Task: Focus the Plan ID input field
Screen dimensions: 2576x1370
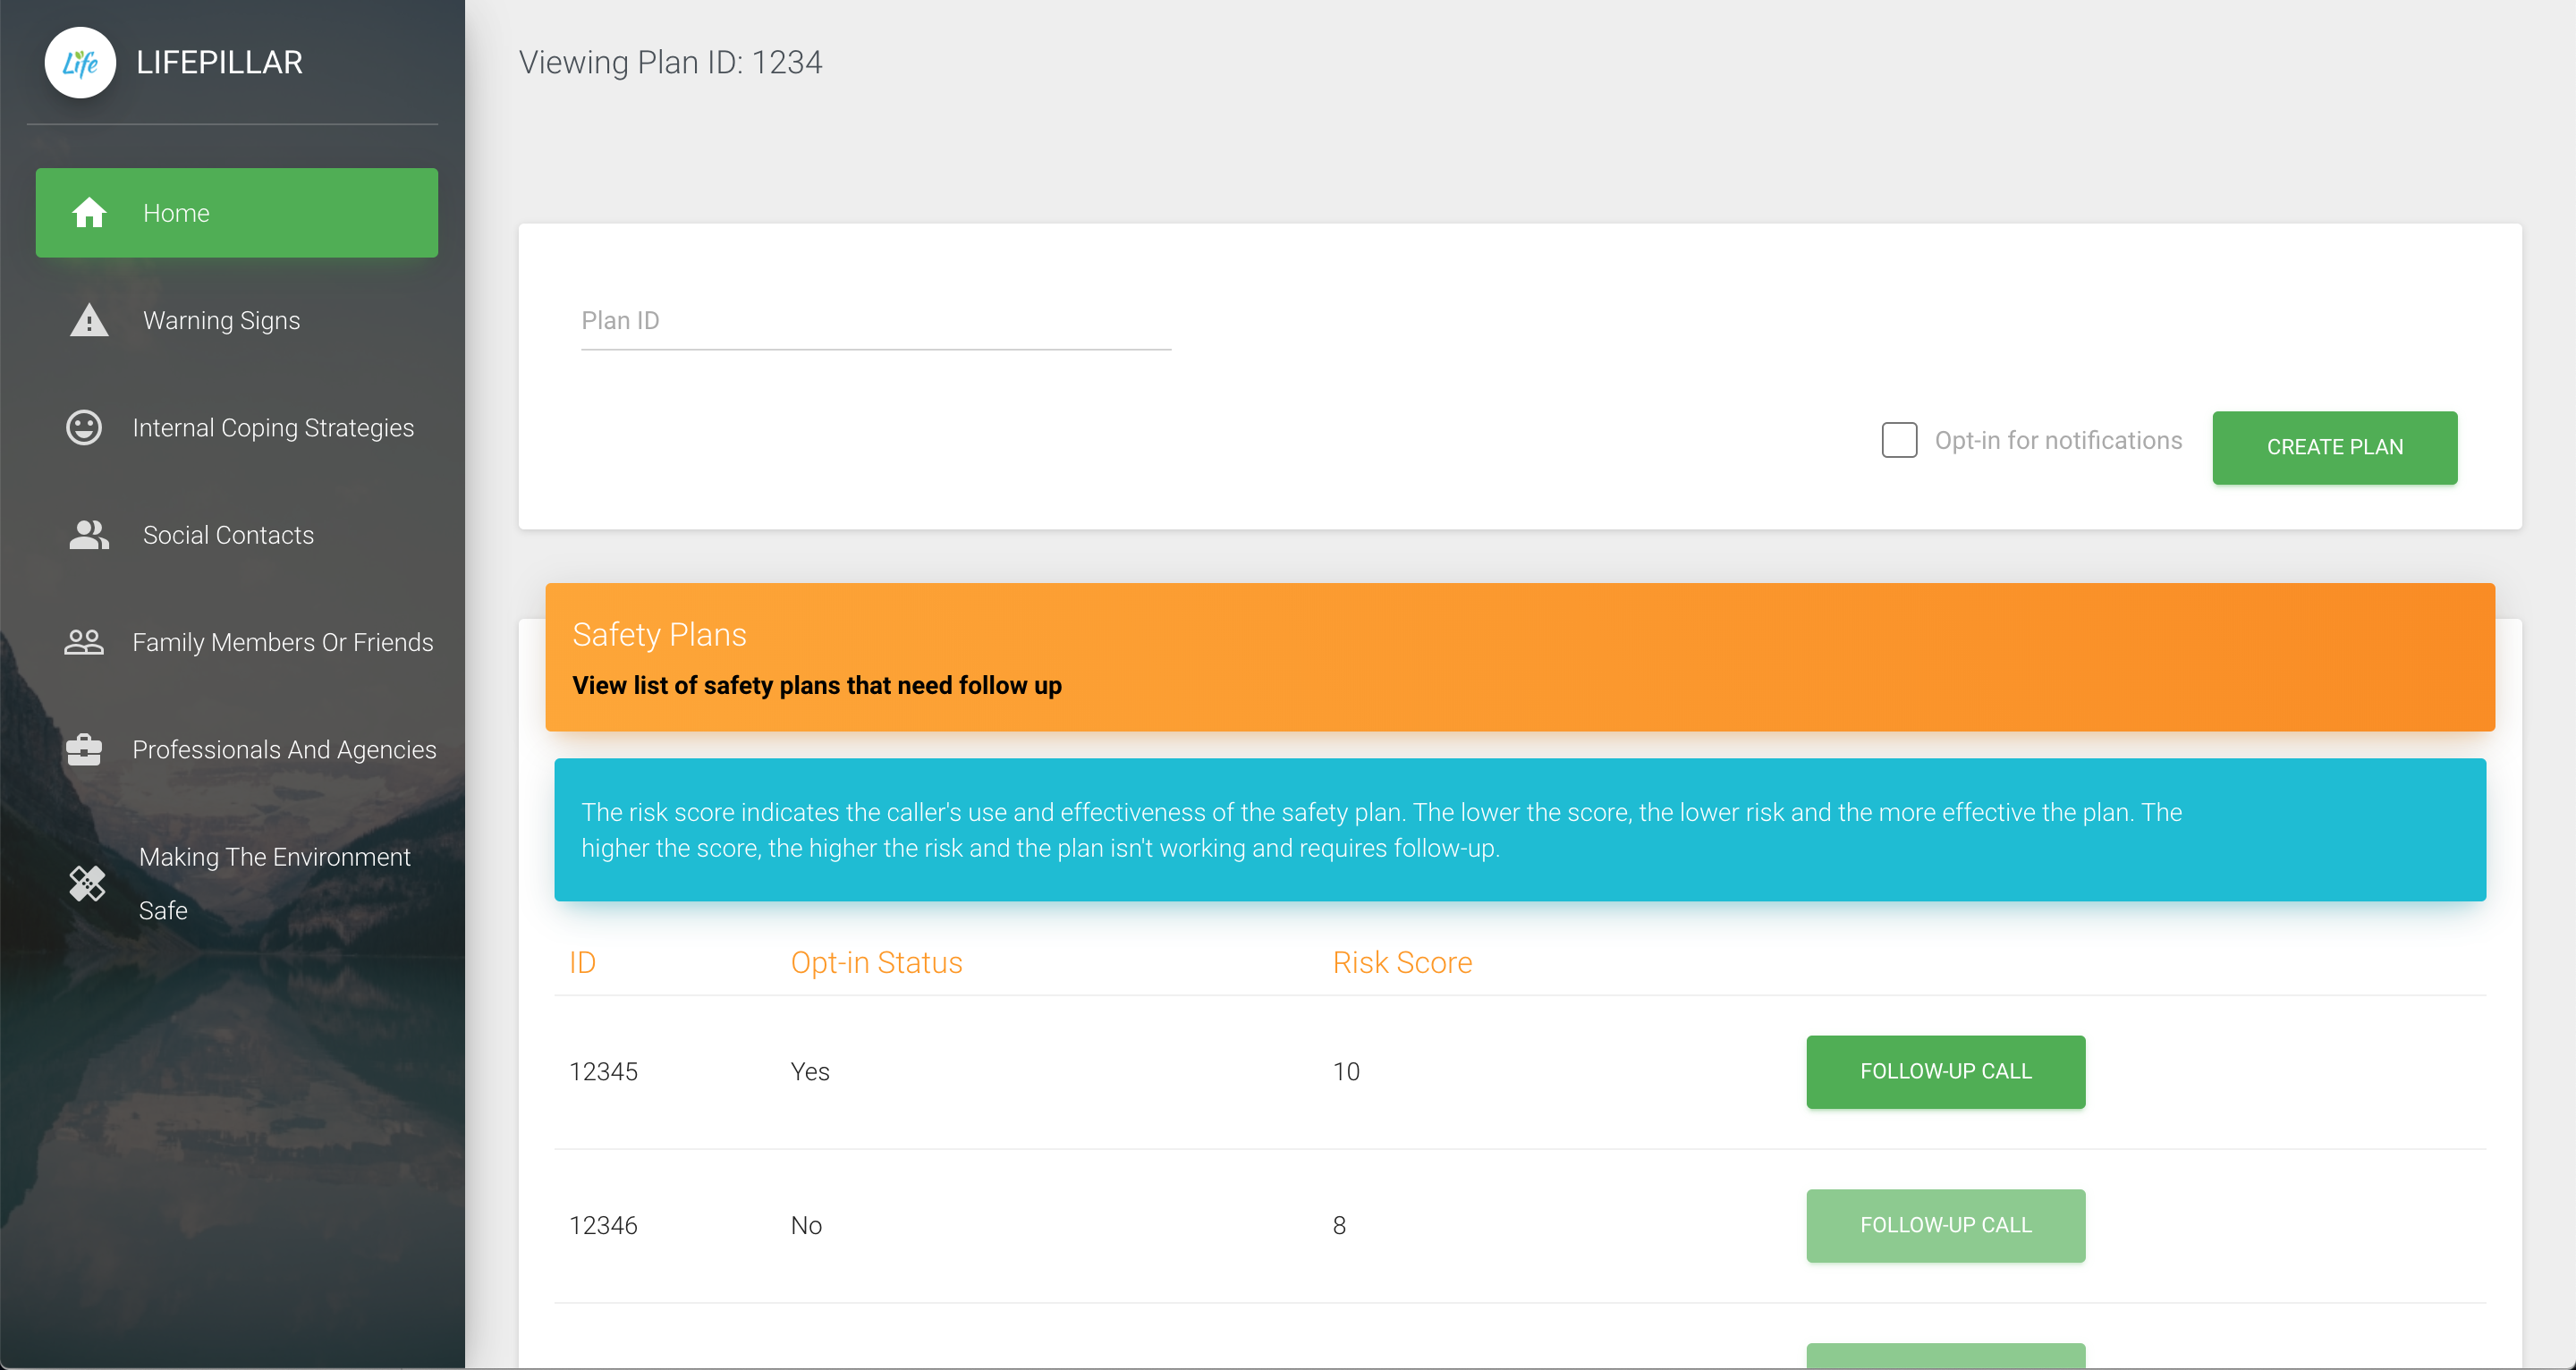Action: point(875,321)
